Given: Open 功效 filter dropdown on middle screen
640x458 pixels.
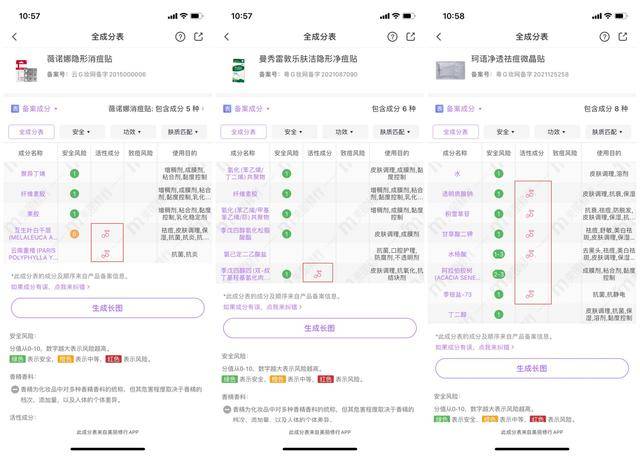Looking at the screenshot, I should click(344, 132).
